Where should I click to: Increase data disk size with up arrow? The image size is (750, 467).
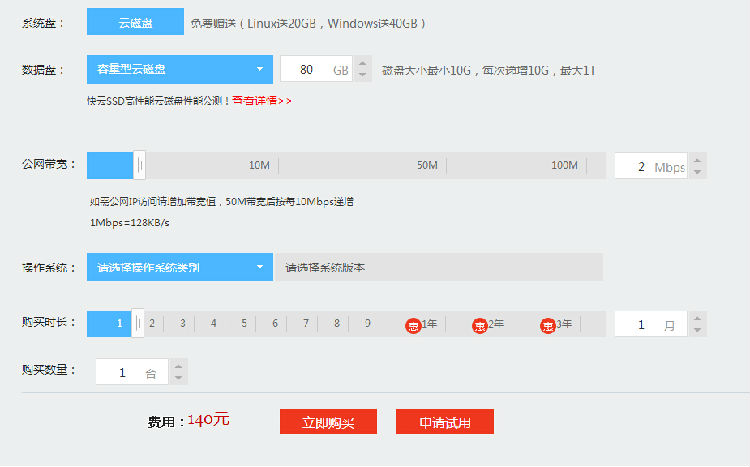click(362, 63)
